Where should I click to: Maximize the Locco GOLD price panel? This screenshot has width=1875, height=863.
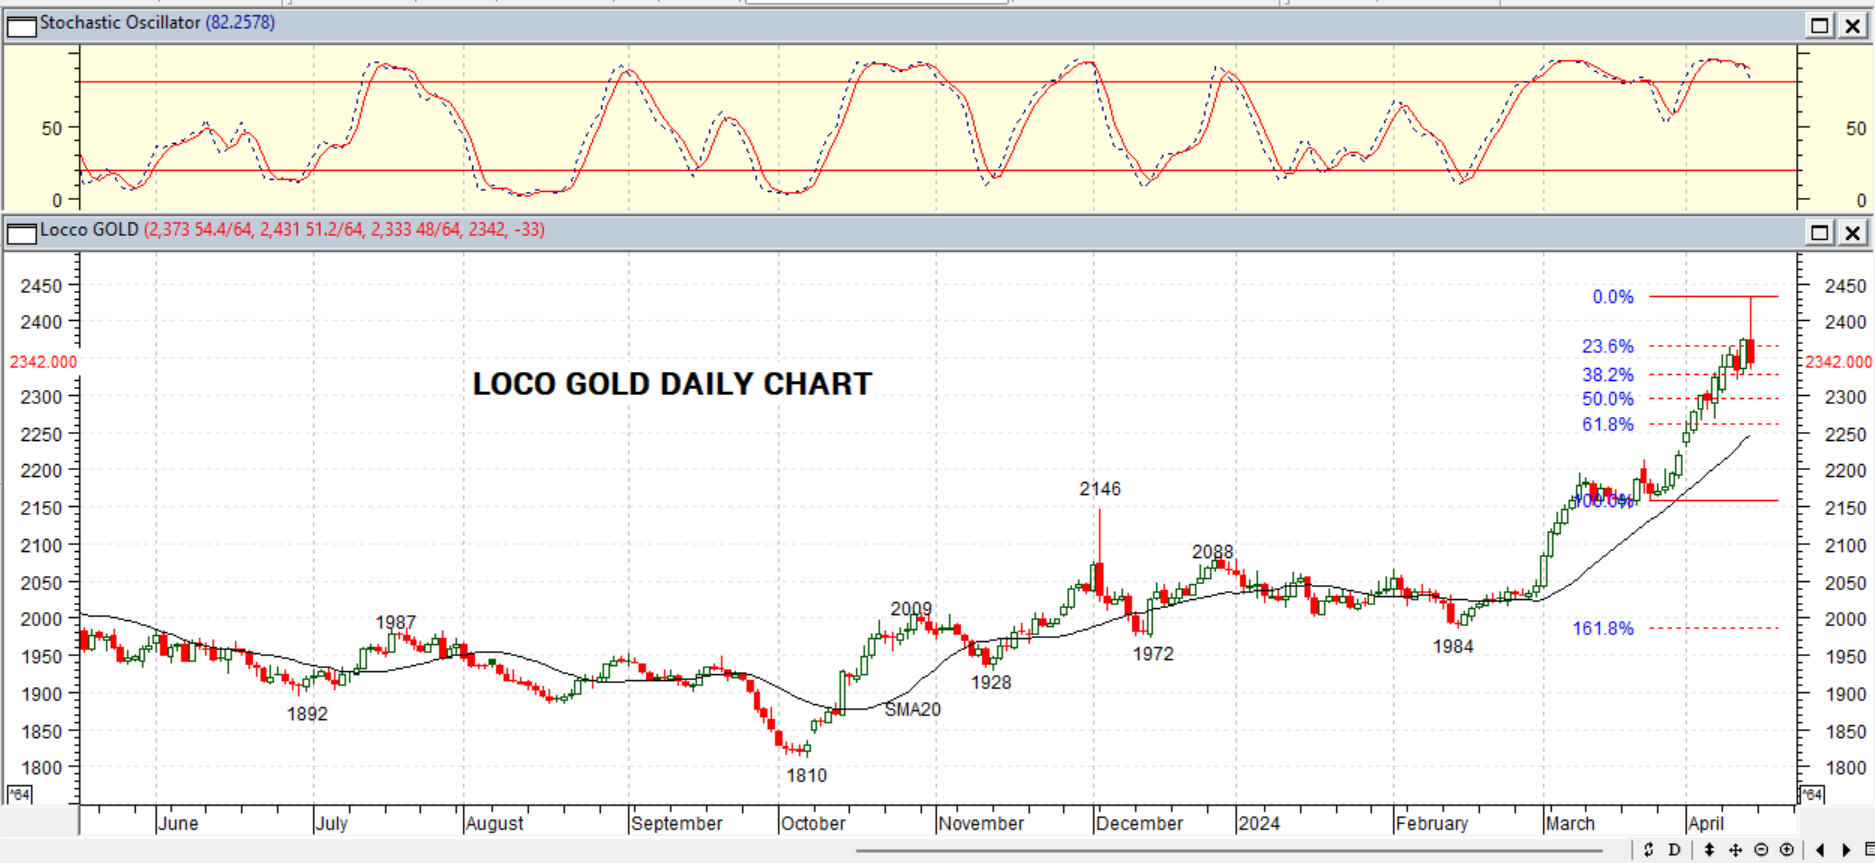[x=1820, y=233]
